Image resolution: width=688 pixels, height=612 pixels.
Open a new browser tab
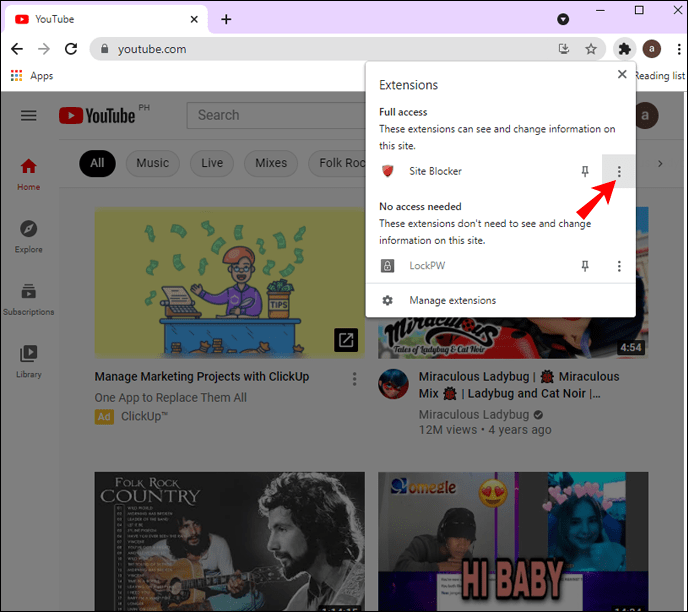coord(226,19)
